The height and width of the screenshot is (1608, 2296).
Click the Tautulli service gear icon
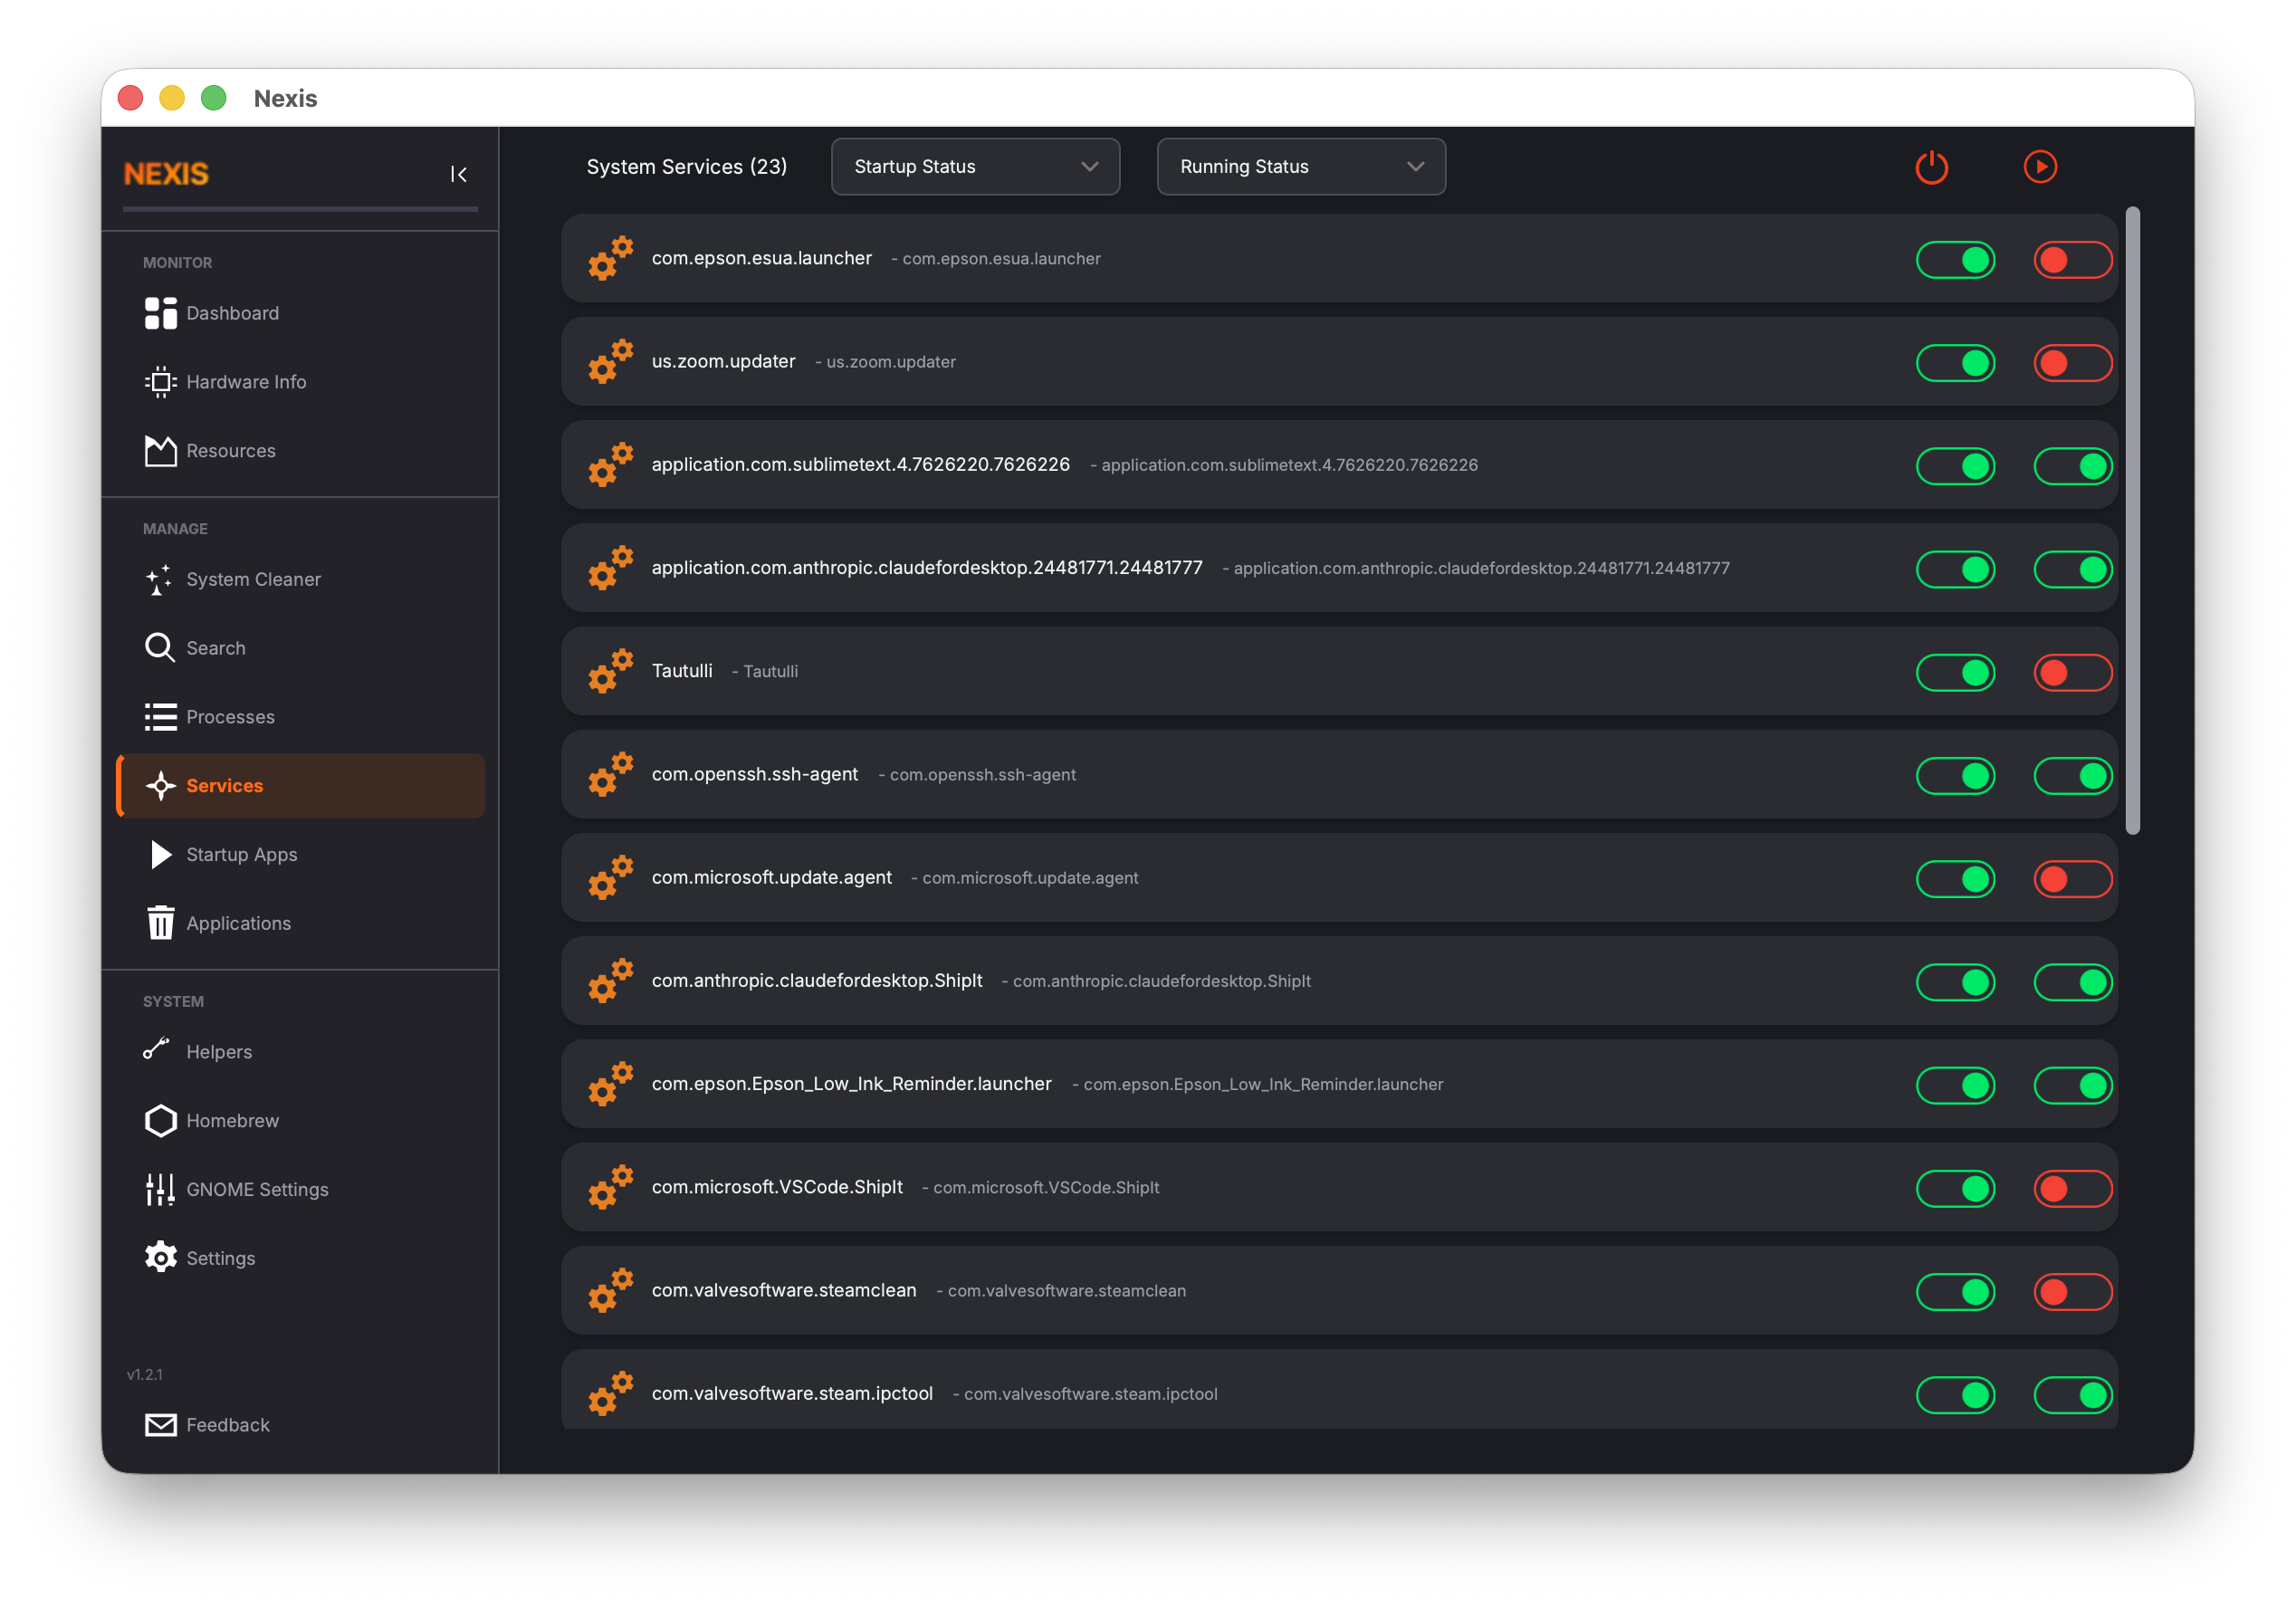(x=610, y=671)
